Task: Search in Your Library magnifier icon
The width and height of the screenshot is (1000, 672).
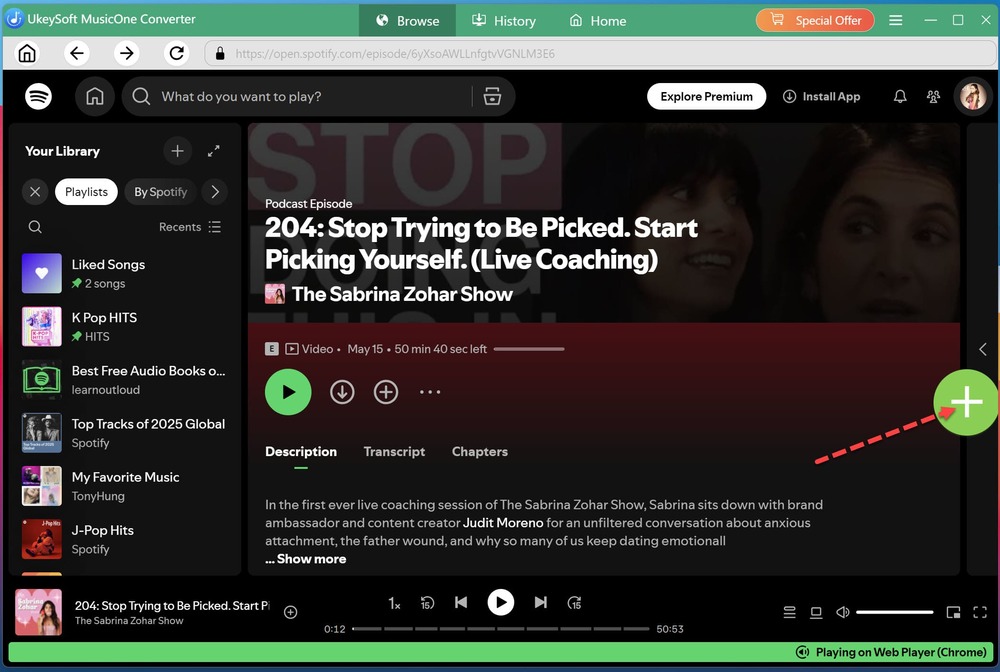Action: point(35,227)
